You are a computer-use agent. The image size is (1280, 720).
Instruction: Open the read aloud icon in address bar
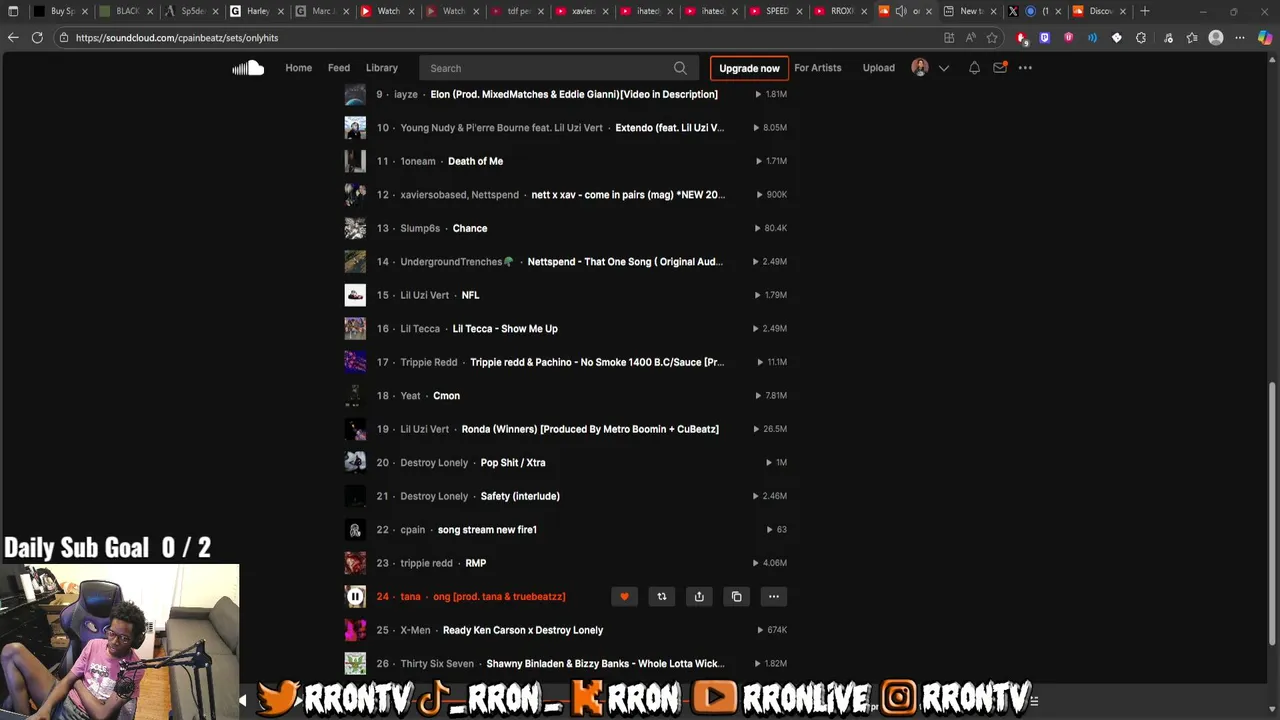(970, 37)
